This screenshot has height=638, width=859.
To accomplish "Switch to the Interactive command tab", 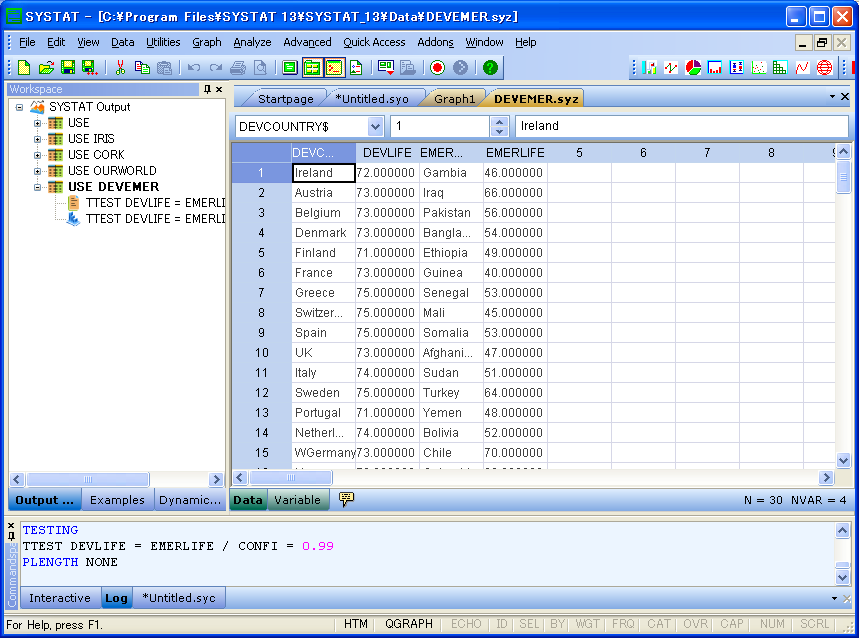I will [x=60, y=598].
